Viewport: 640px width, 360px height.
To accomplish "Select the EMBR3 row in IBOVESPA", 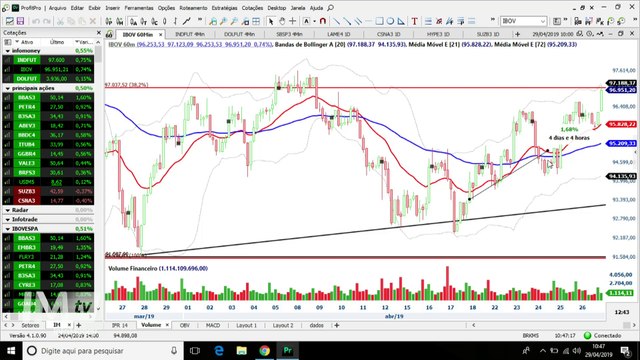I will tap(48, 247).
